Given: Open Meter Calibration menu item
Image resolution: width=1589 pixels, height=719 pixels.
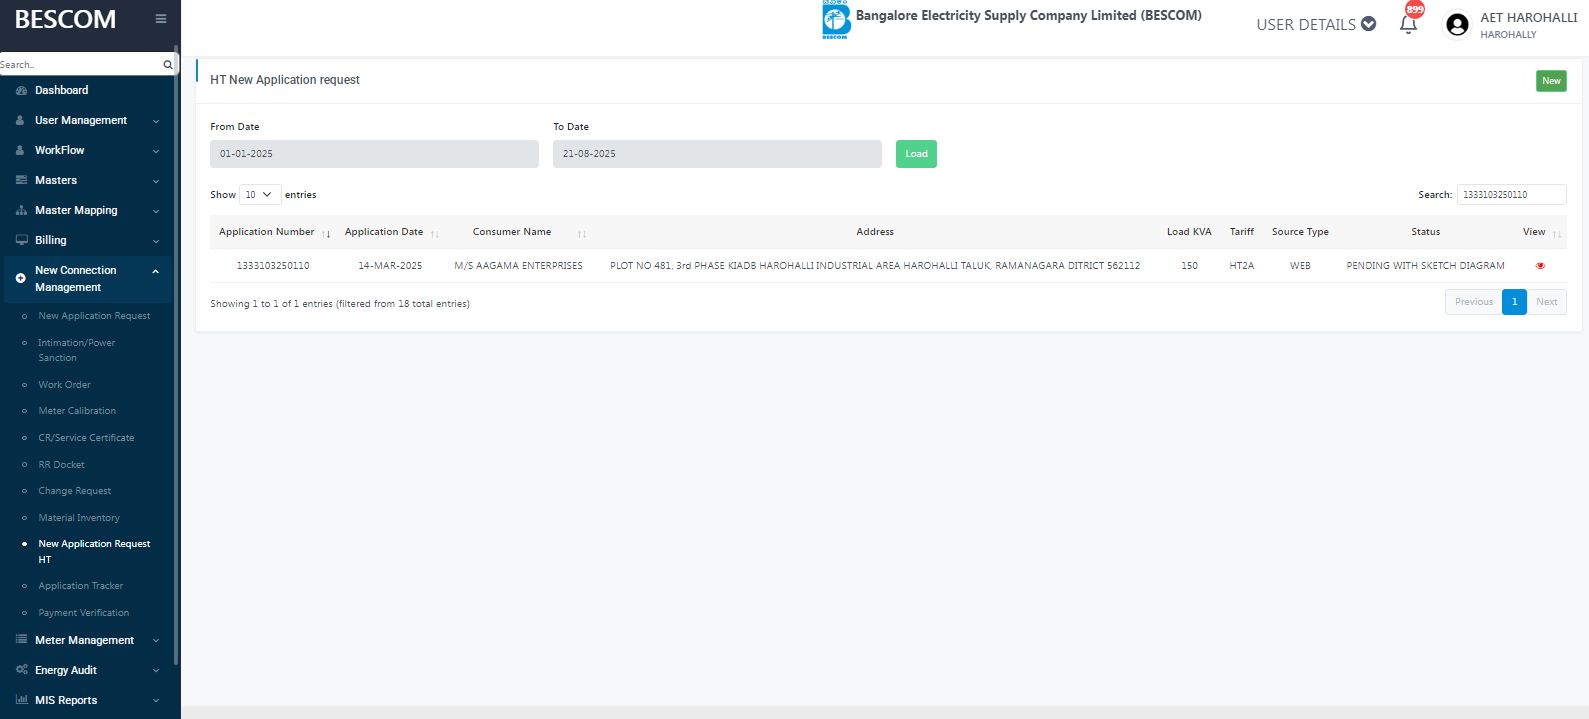Looking at the screenshot, I should tap(77, 411).
